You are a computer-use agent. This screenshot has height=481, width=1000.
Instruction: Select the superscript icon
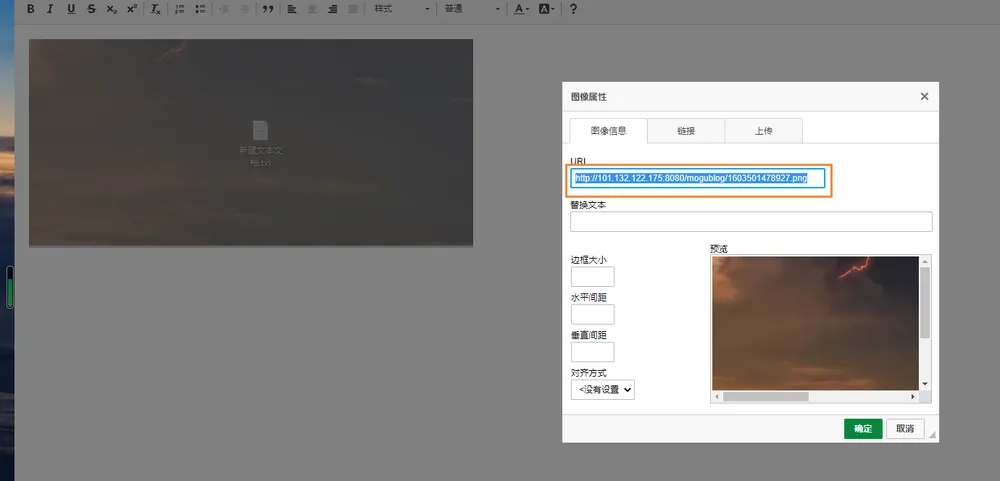pos(131,9)
